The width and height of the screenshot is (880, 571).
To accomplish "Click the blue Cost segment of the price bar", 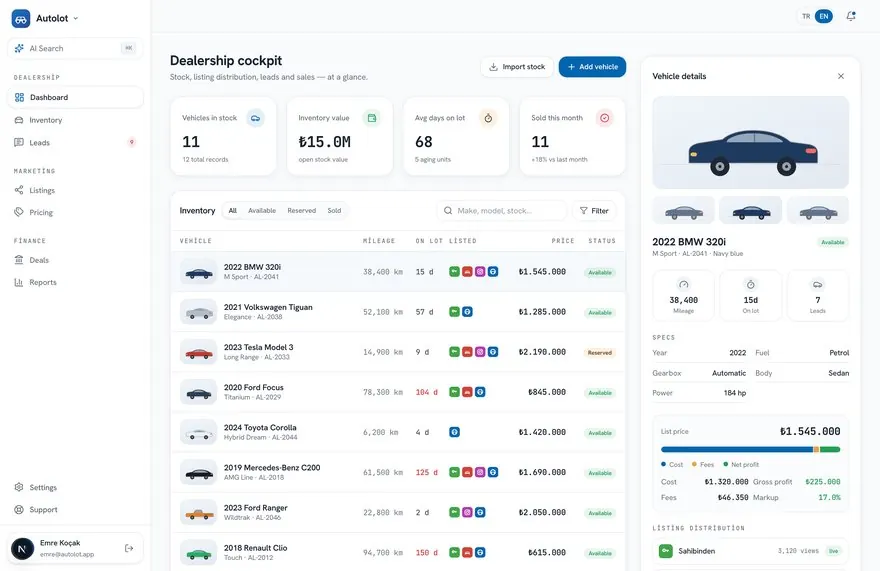I will click(737, 449).
